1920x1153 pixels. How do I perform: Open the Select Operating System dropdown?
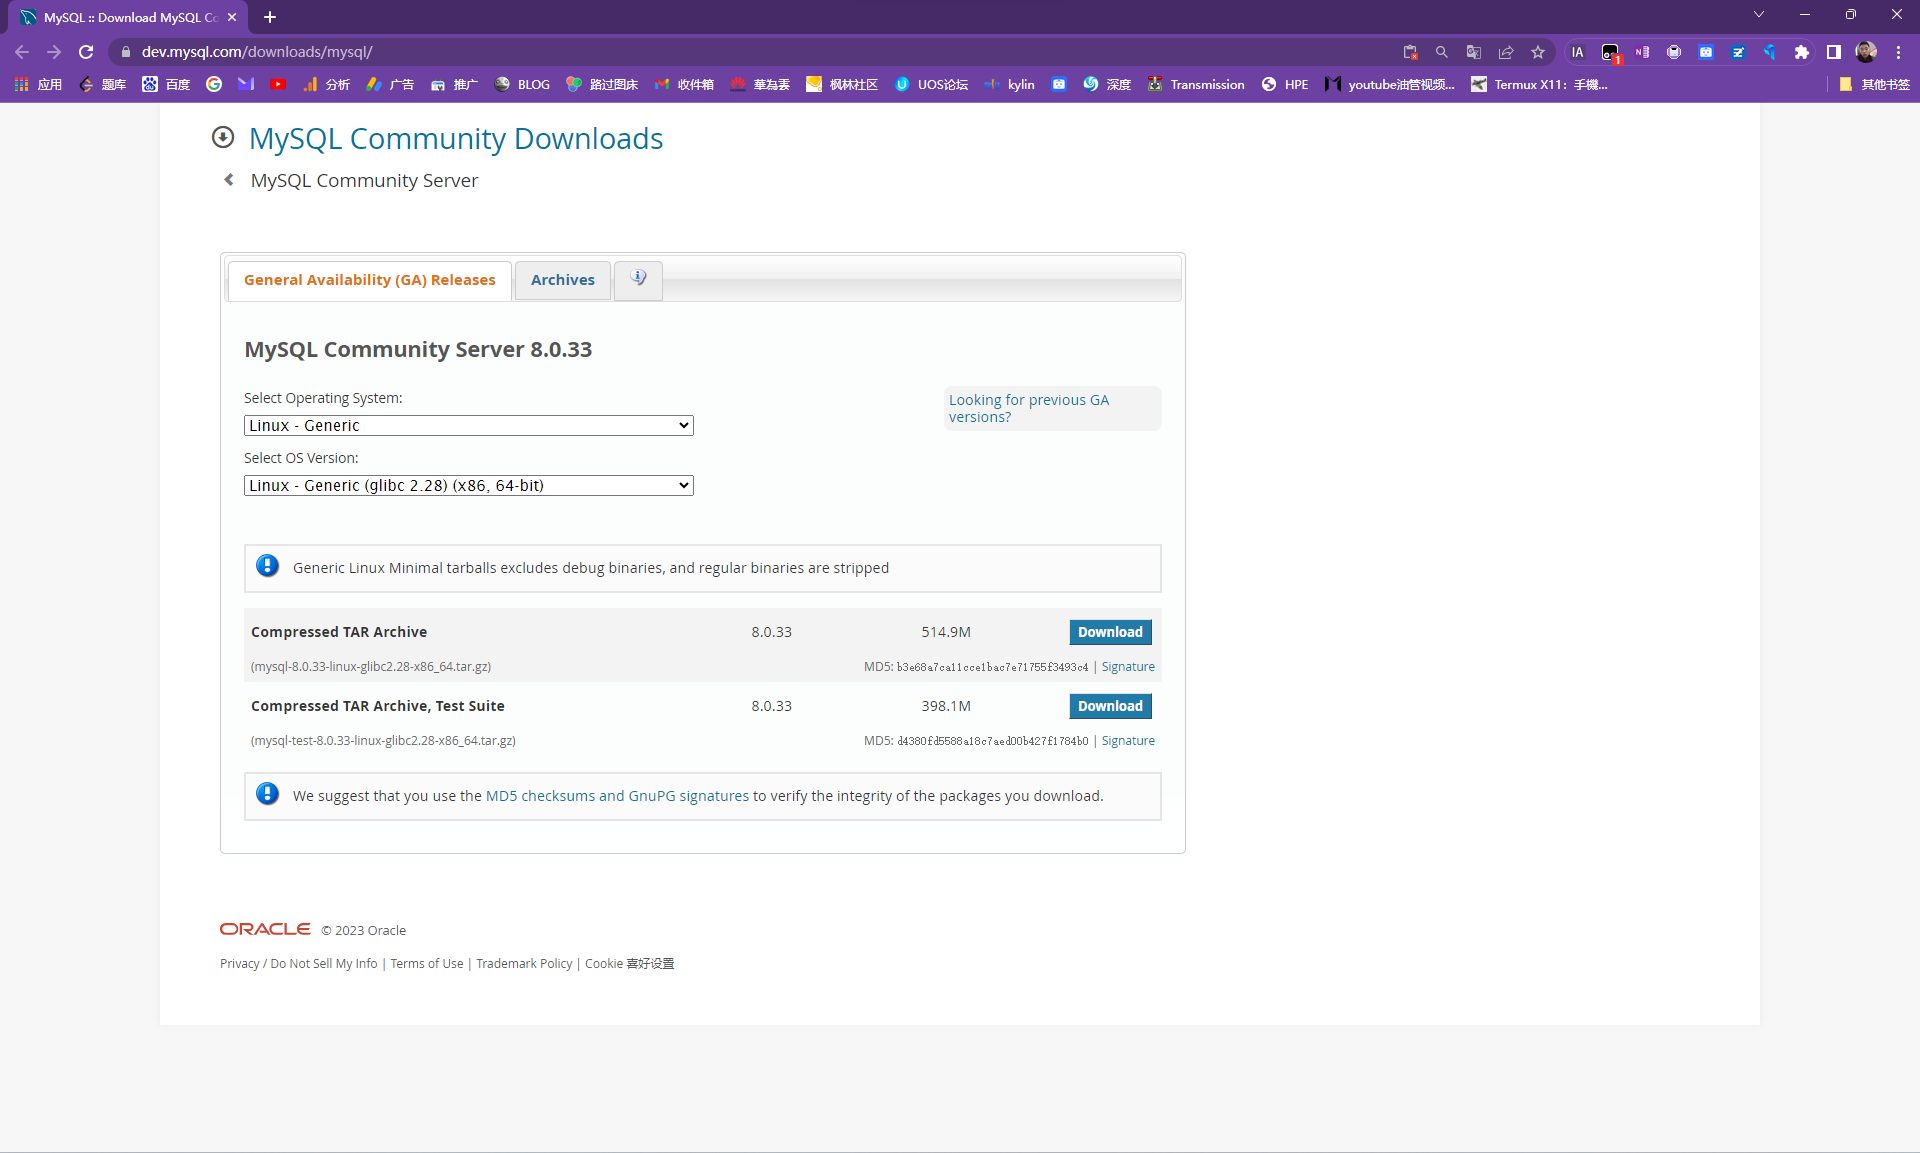click(x=469, y=425)
